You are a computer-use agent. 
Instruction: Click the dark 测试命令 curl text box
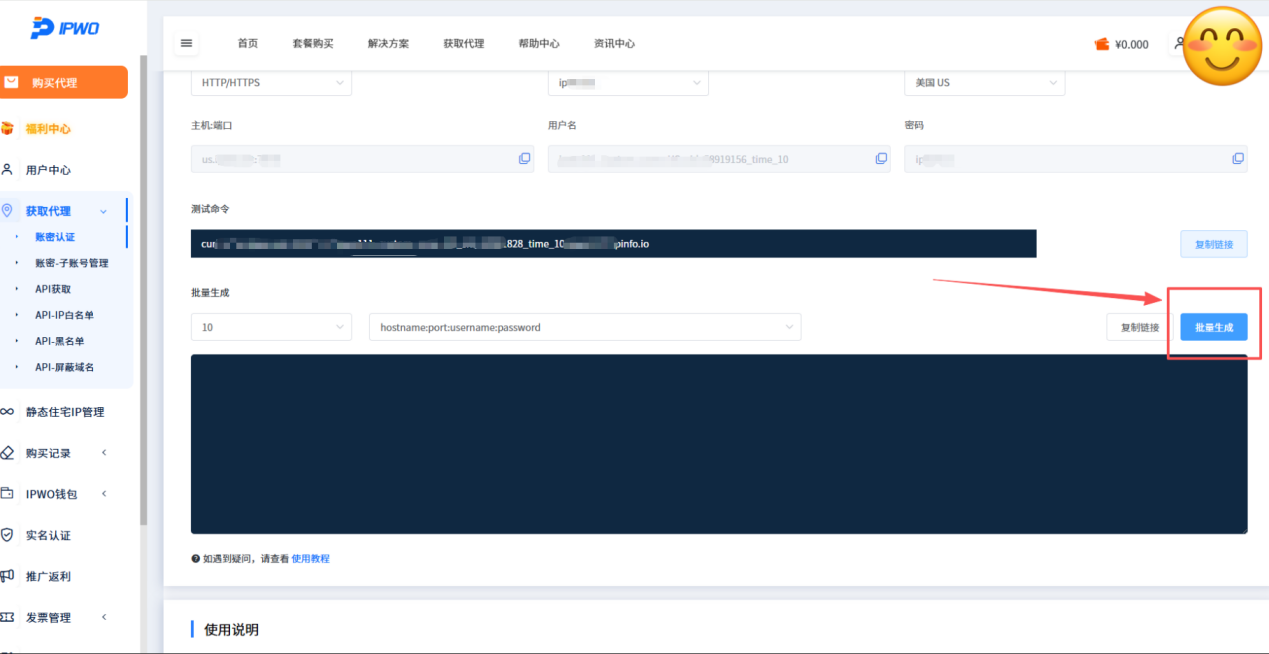[x=613, y=244]
